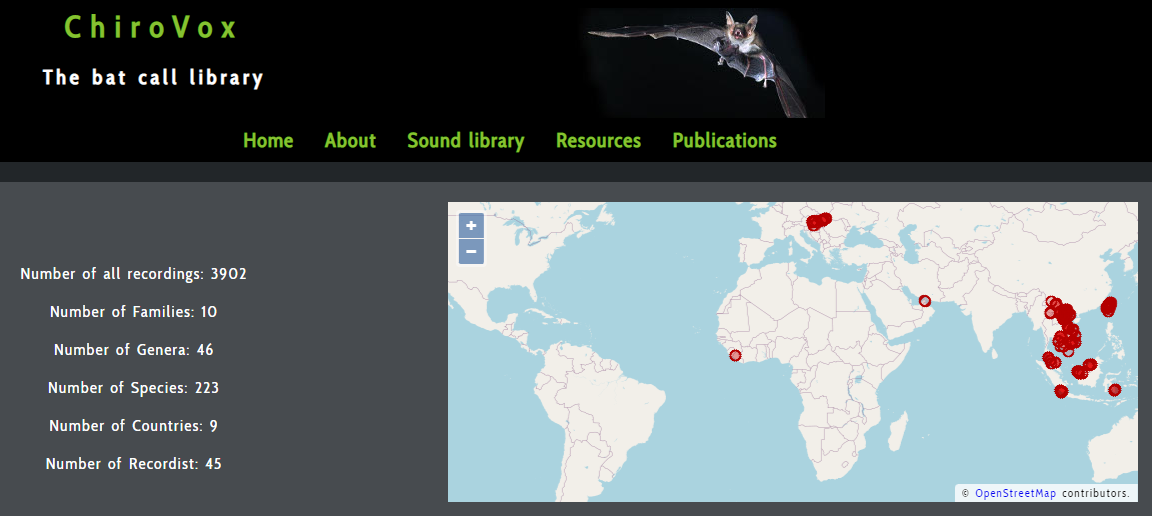Click 'The bat call library' tagline
Screen dimensions: 1152x516
[153, 77]
